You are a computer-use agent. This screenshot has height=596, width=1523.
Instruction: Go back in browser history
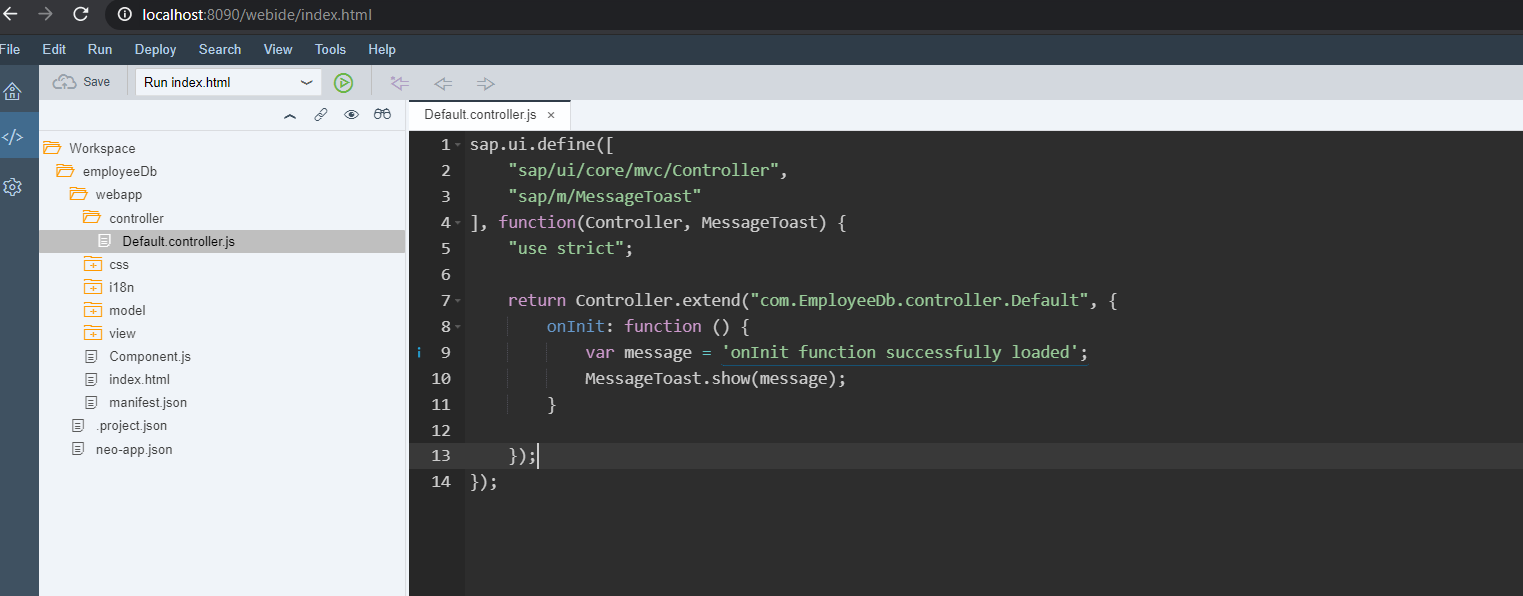tap(11, 14)
